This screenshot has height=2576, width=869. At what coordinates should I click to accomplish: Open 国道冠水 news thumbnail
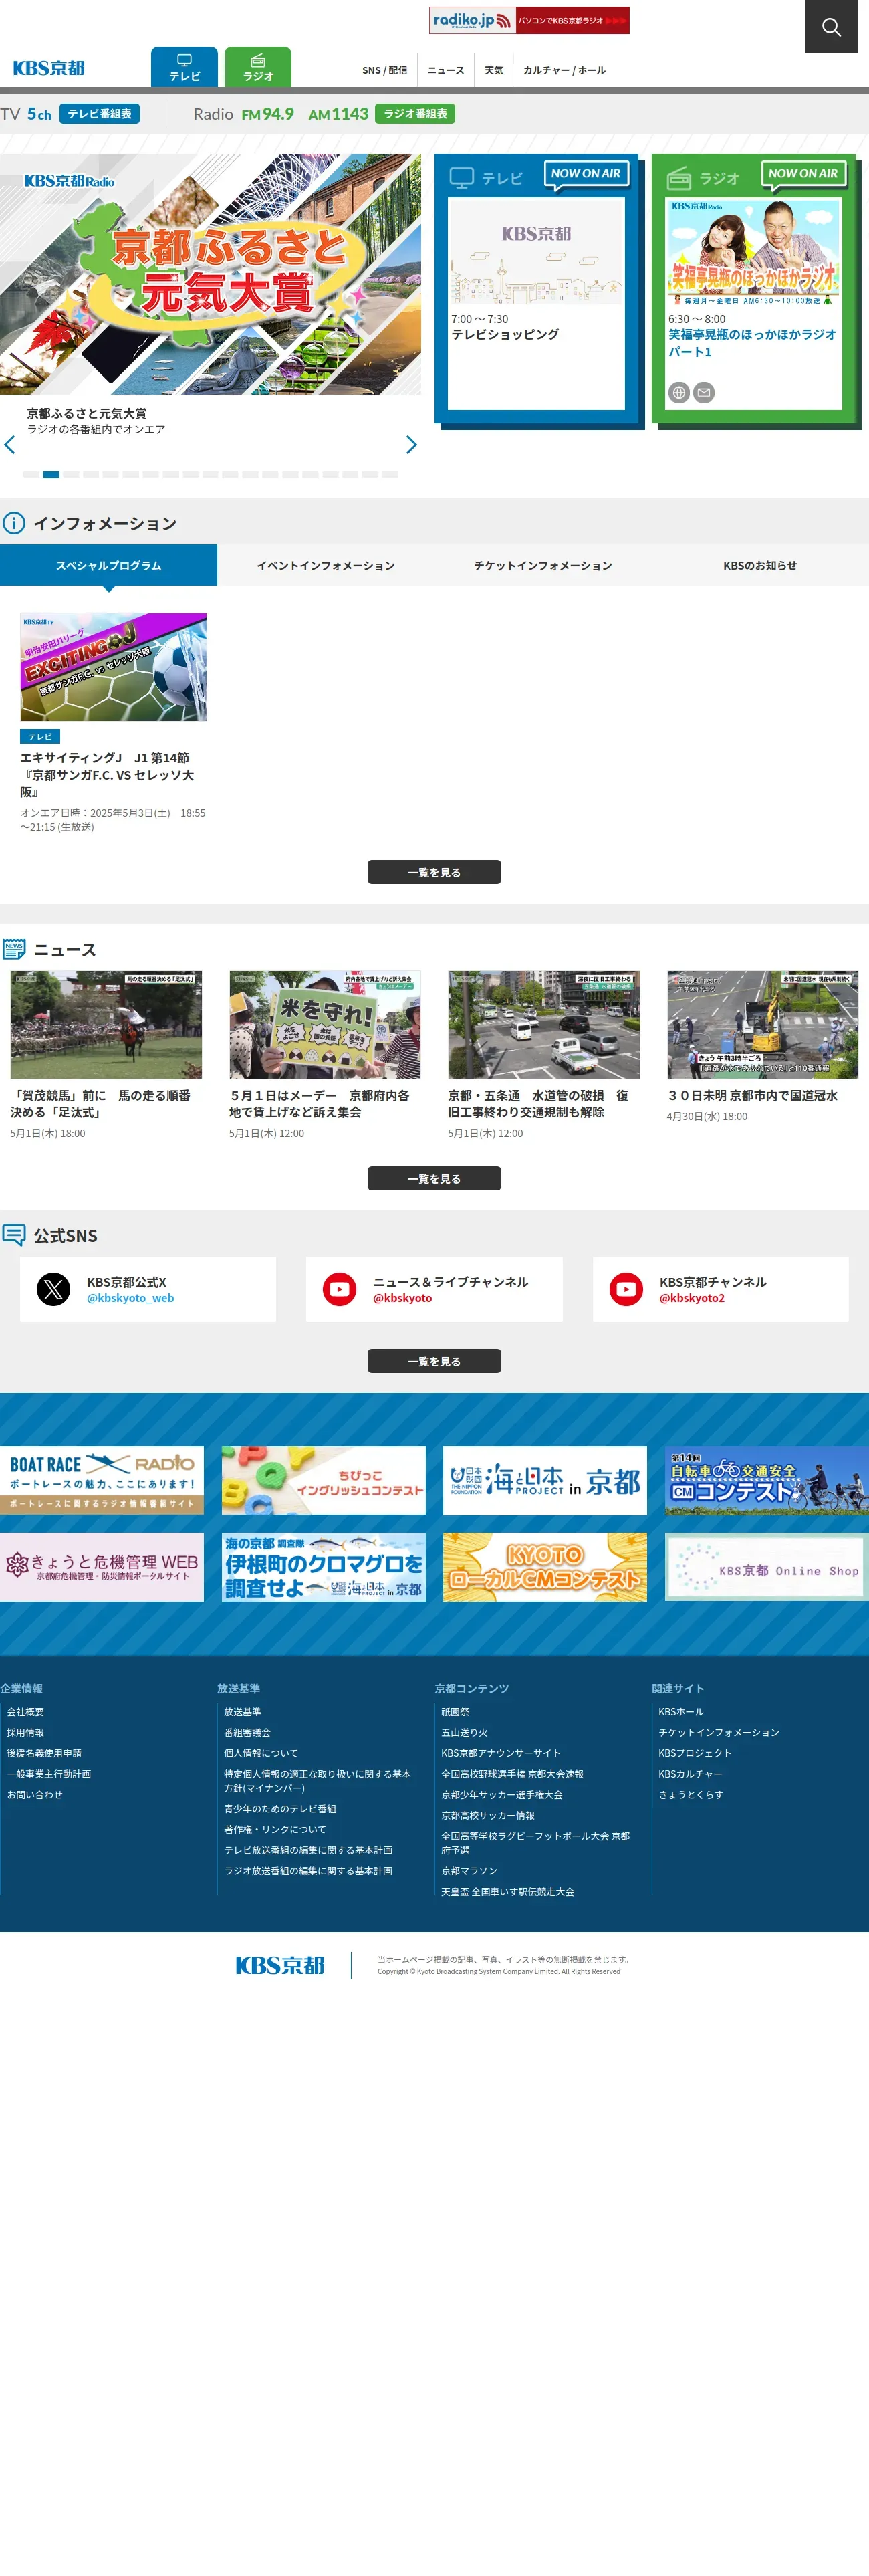tap(762, 1025)
